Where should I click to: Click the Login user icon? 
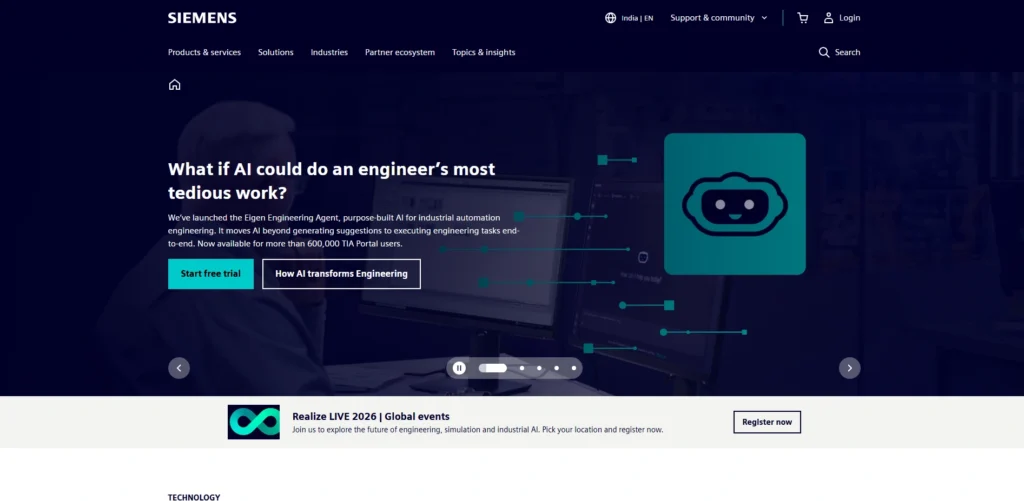tap(828, 18)
